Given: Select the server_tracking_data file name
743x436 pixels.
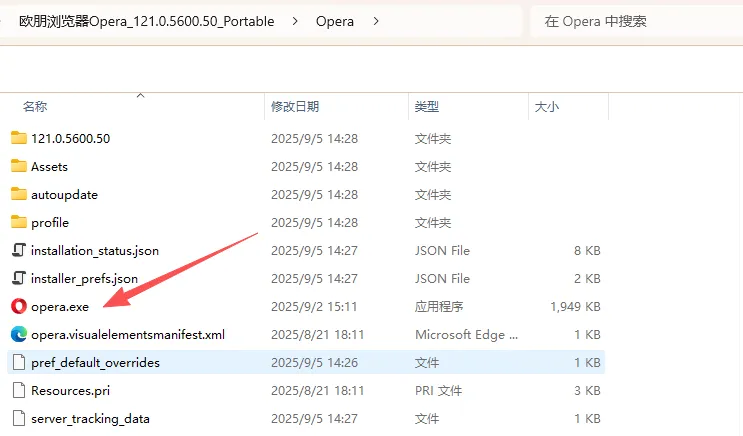Looking at the screenshot, I should click(x=90, y=418).
